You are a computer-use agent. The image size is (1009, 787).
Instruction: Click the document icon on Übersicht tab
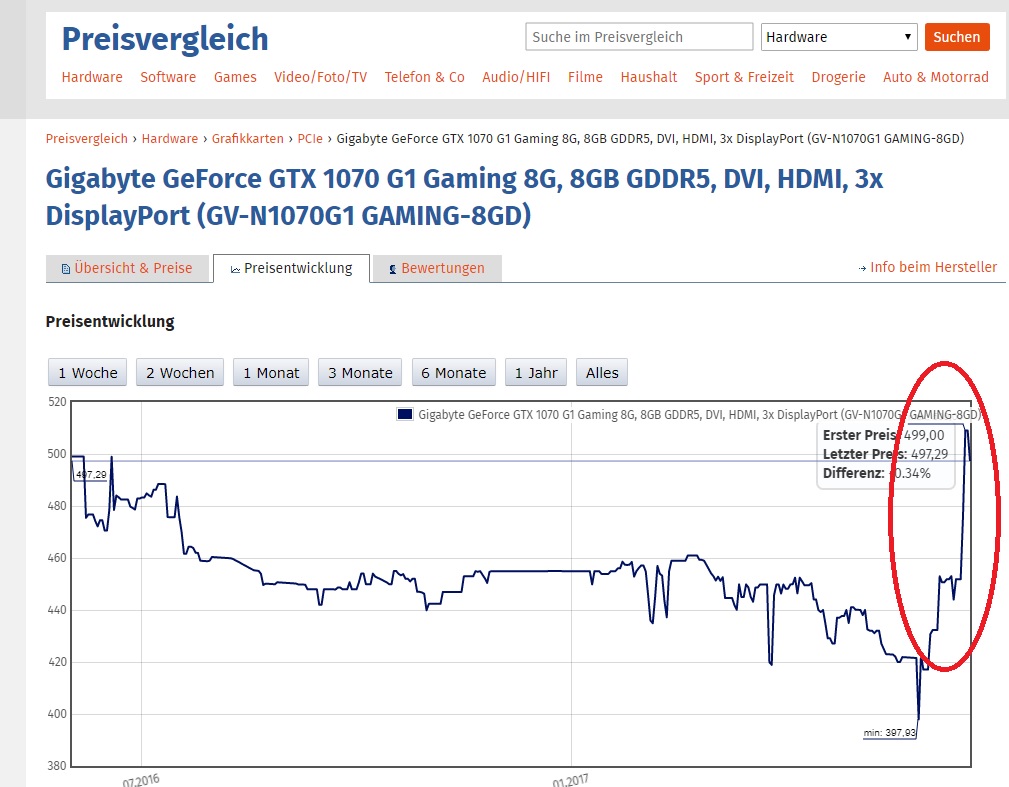66,269
